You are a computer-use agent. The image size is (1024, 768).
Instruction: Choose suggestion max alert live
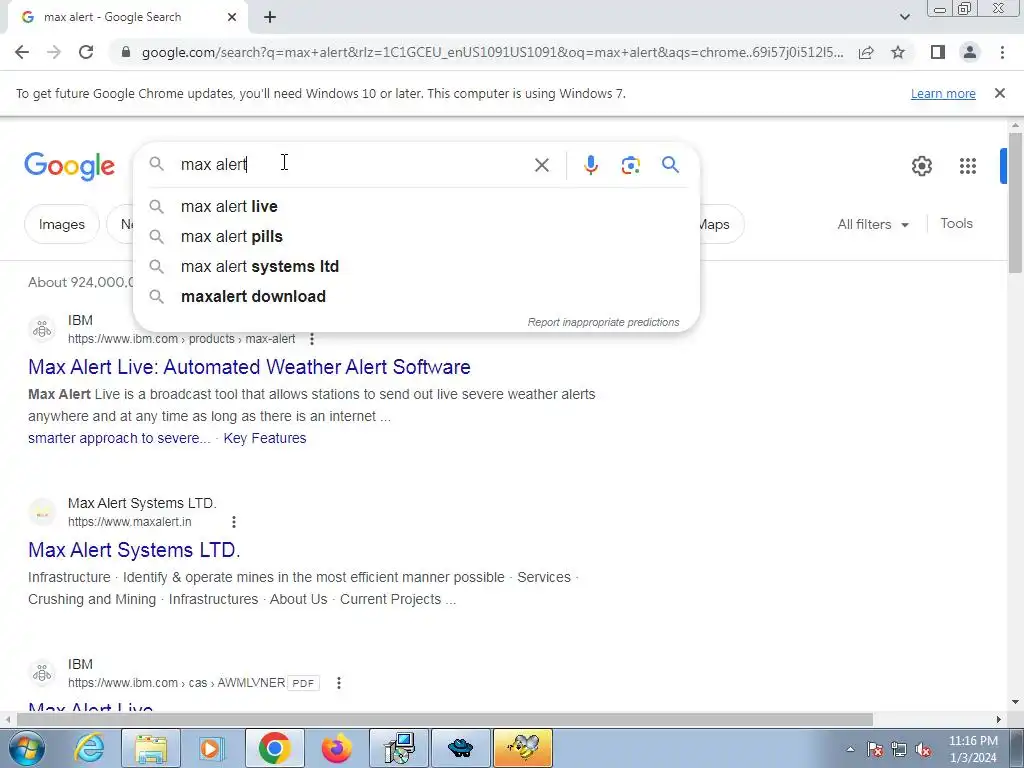coord(416,206)
